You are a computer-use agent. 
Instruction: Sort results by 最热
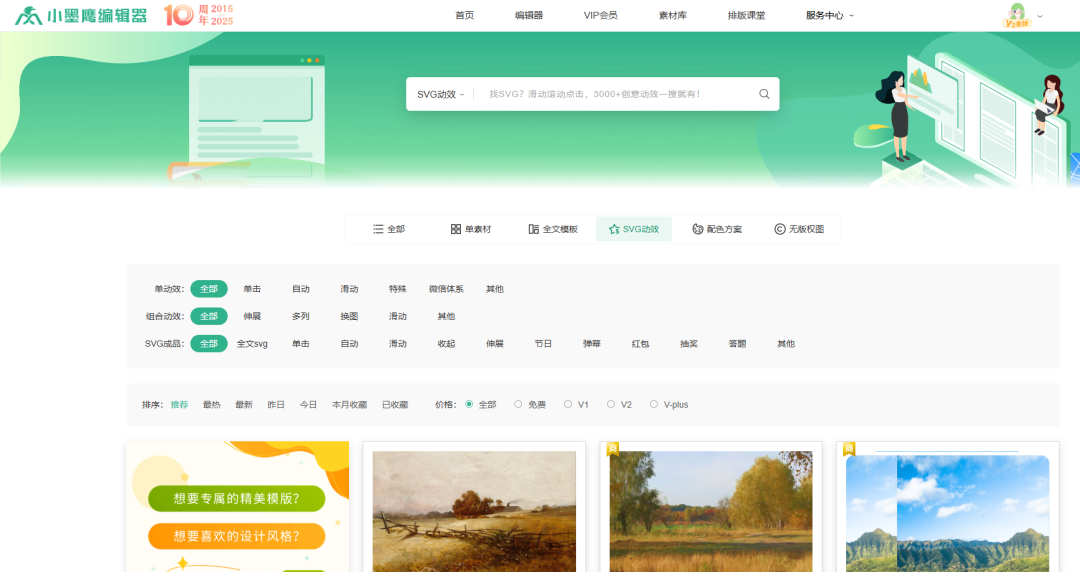[211, 405]
